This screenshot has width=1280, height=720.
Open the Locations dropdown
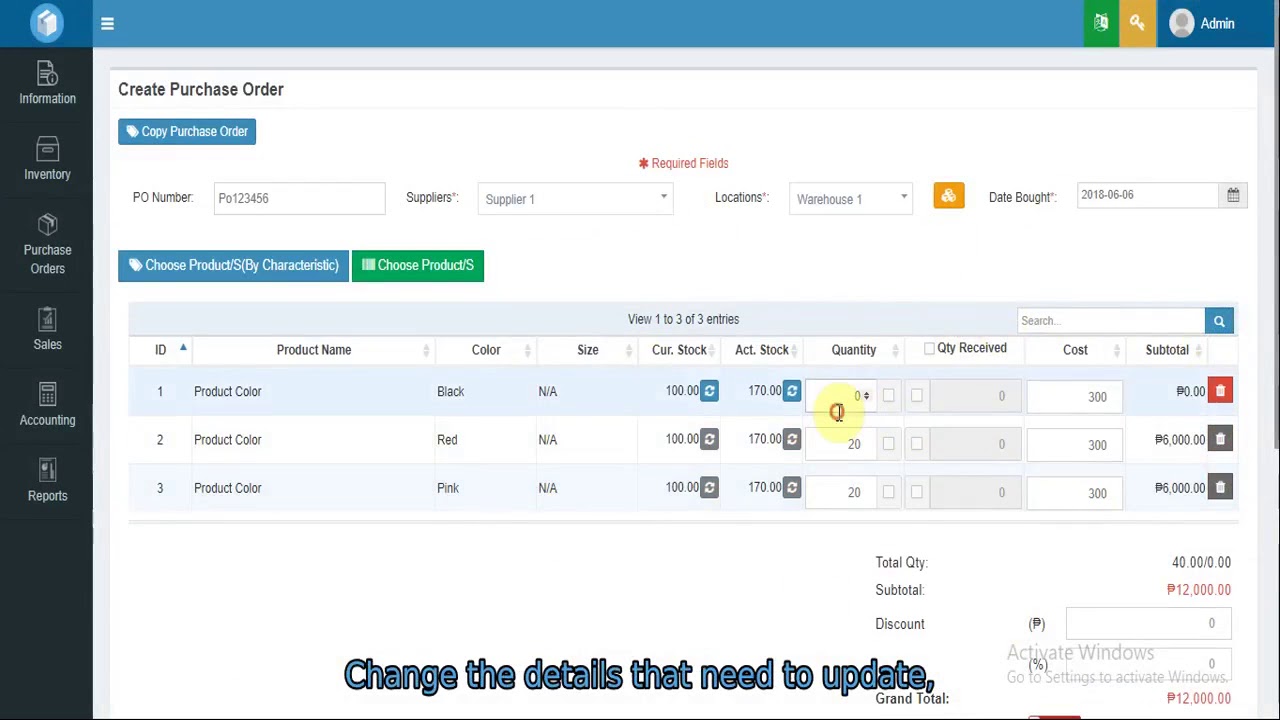click(x=851, y=198)
